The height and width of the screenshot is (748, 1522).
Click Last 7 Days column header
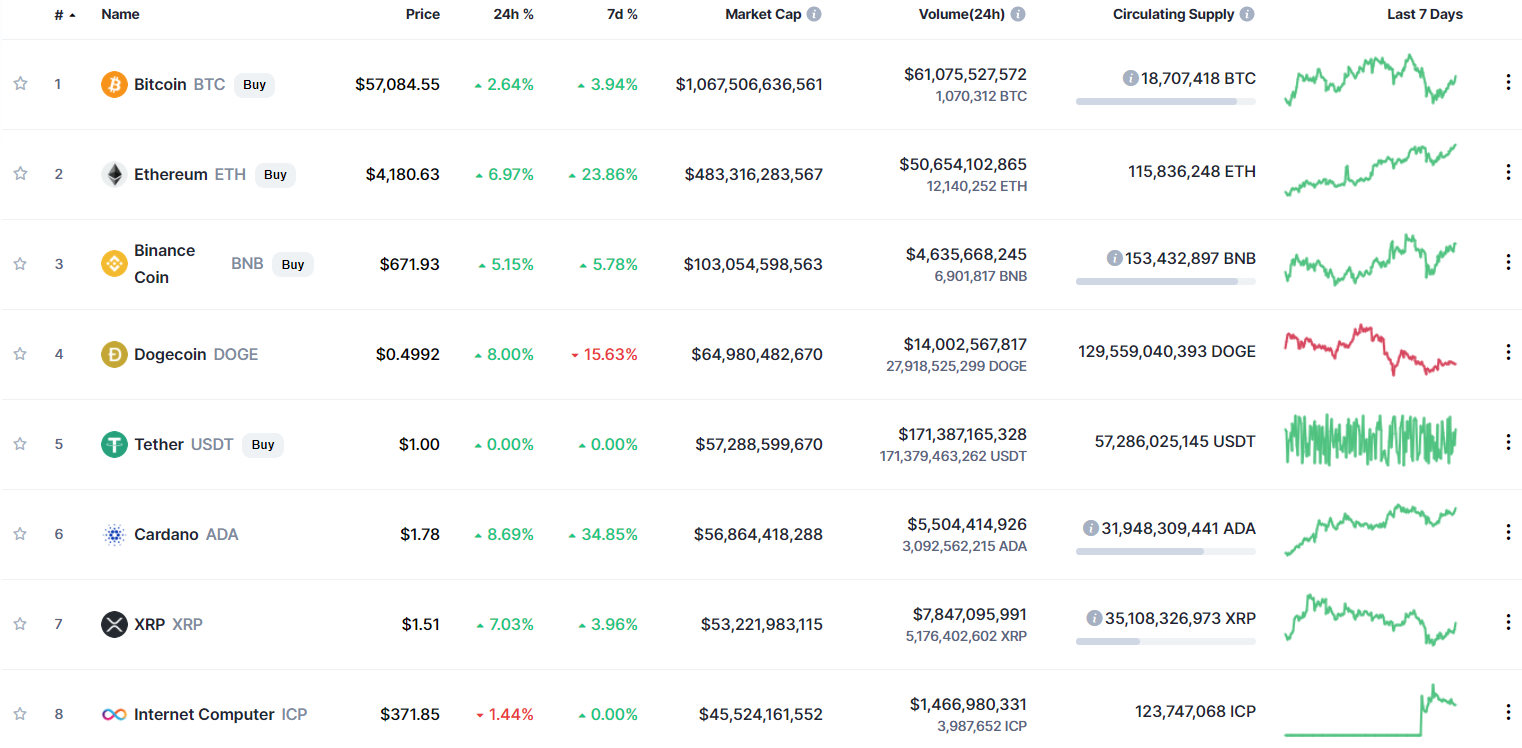[x=1425, y=15]
